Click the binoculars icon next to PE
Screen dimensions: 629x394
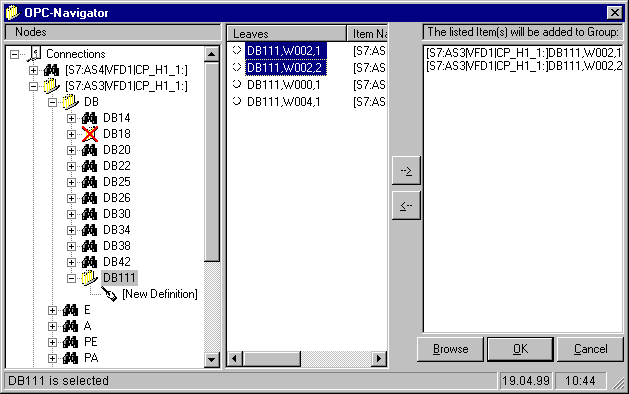click(71, 342)
